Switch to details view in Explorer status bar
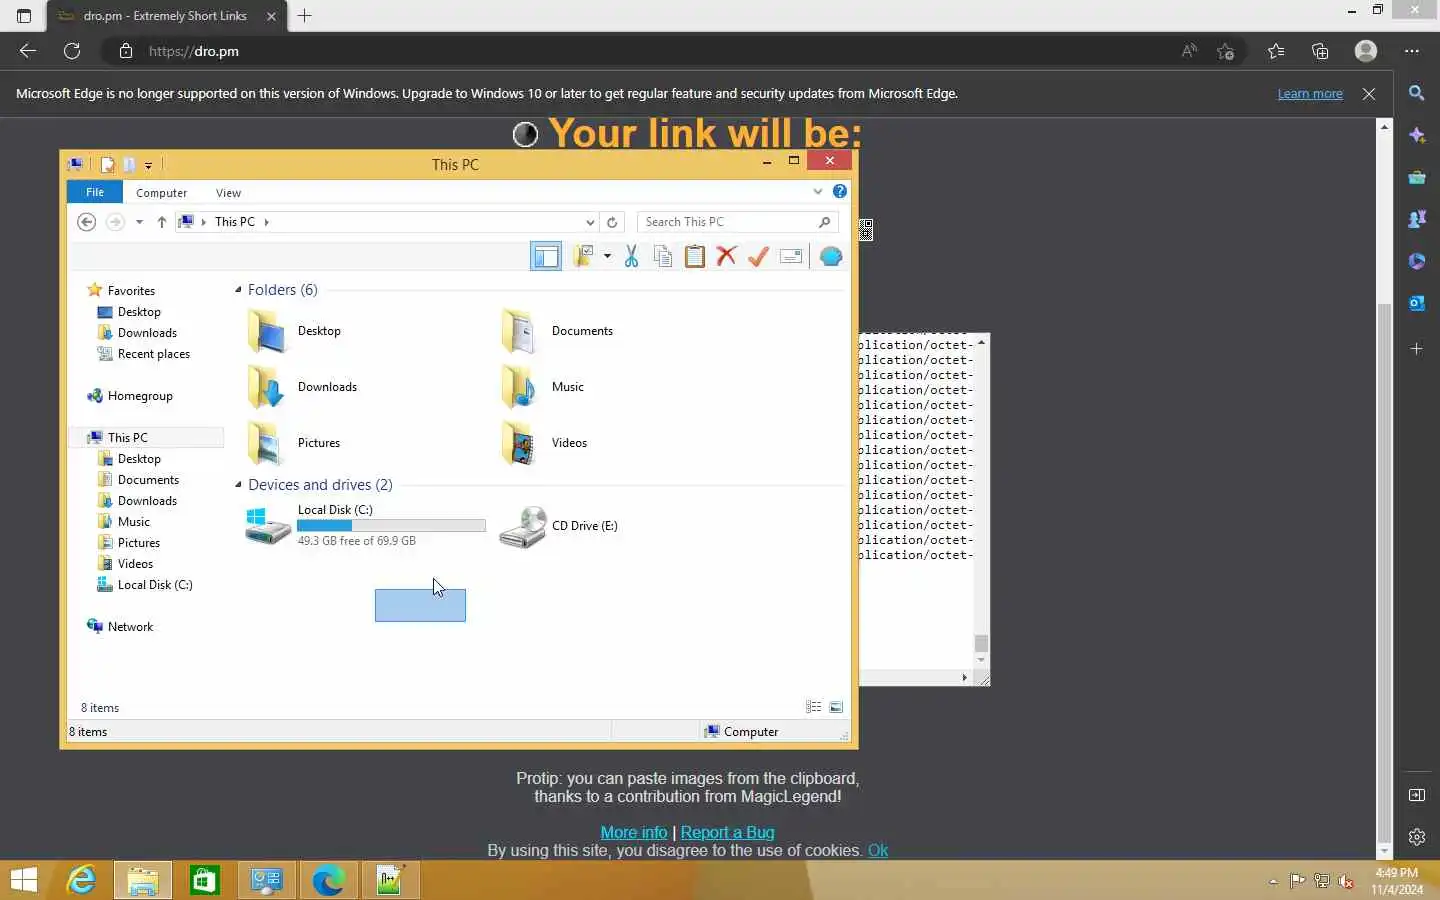Screen dimensions: 1440x900 coord(813,707)
